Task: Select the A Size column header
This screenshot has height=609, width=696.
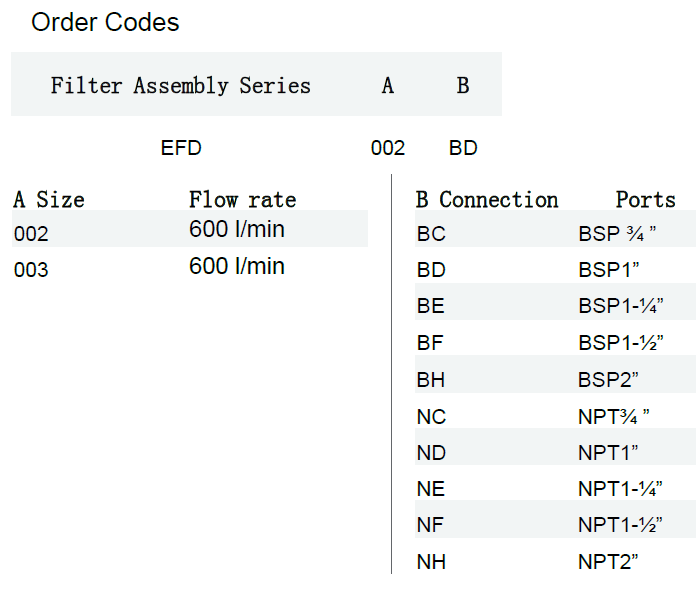Action: tap(49, 200)
